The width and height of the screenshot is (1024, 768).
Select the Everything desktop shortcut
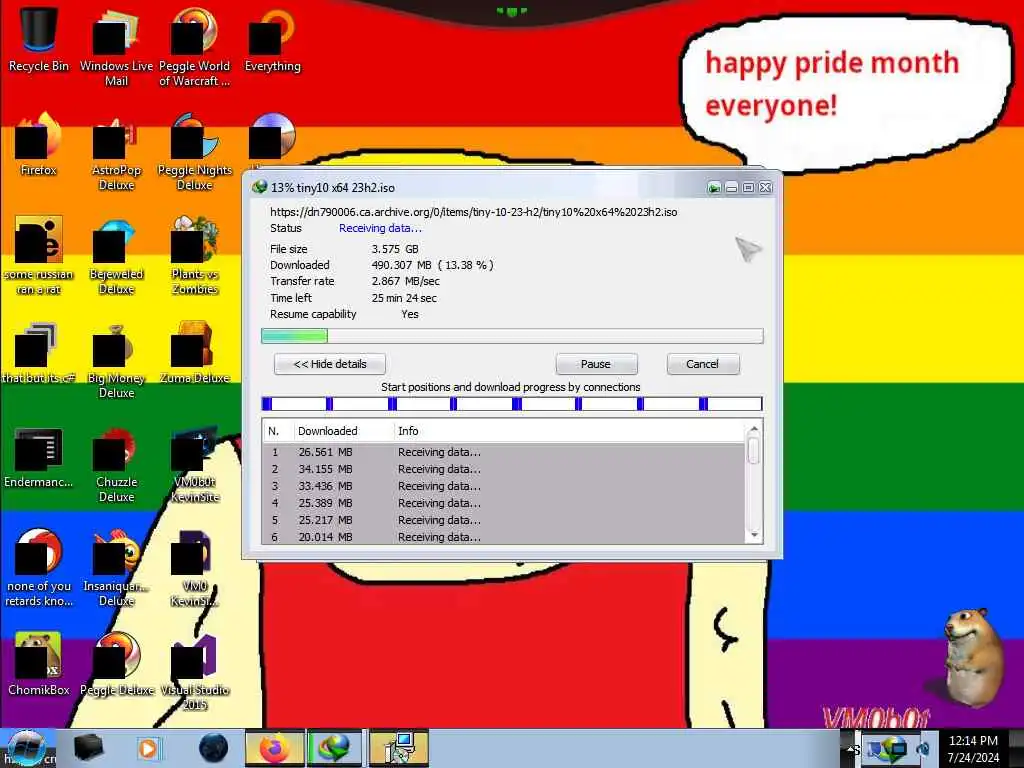click(272, 40)
